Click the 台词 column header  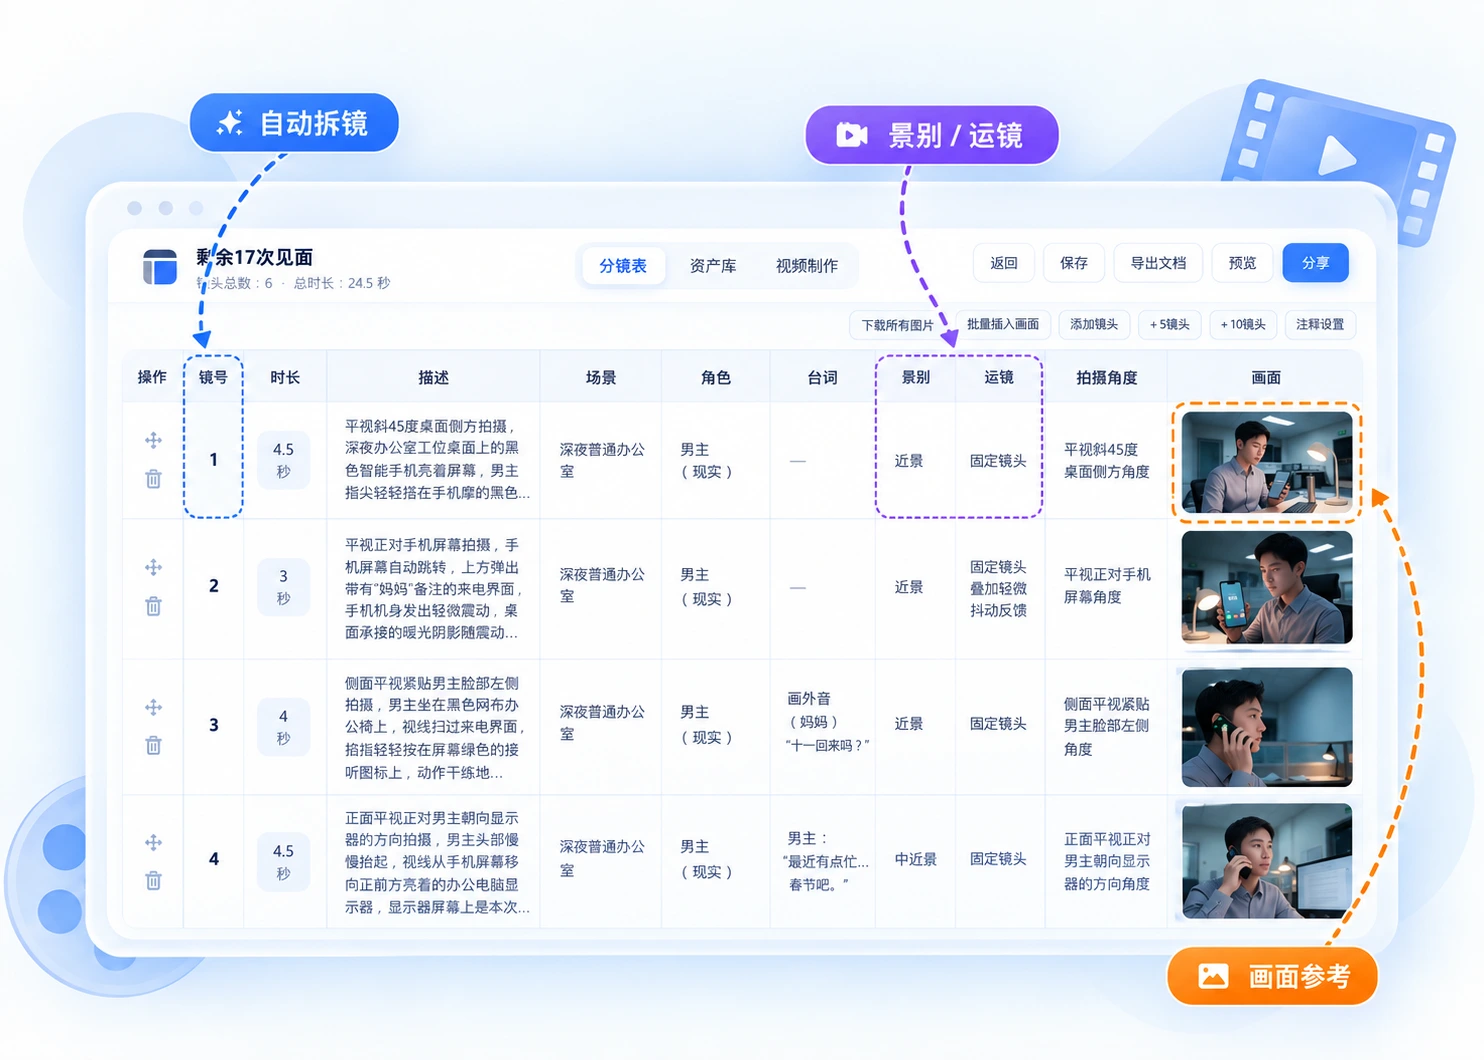pos(822,377)
